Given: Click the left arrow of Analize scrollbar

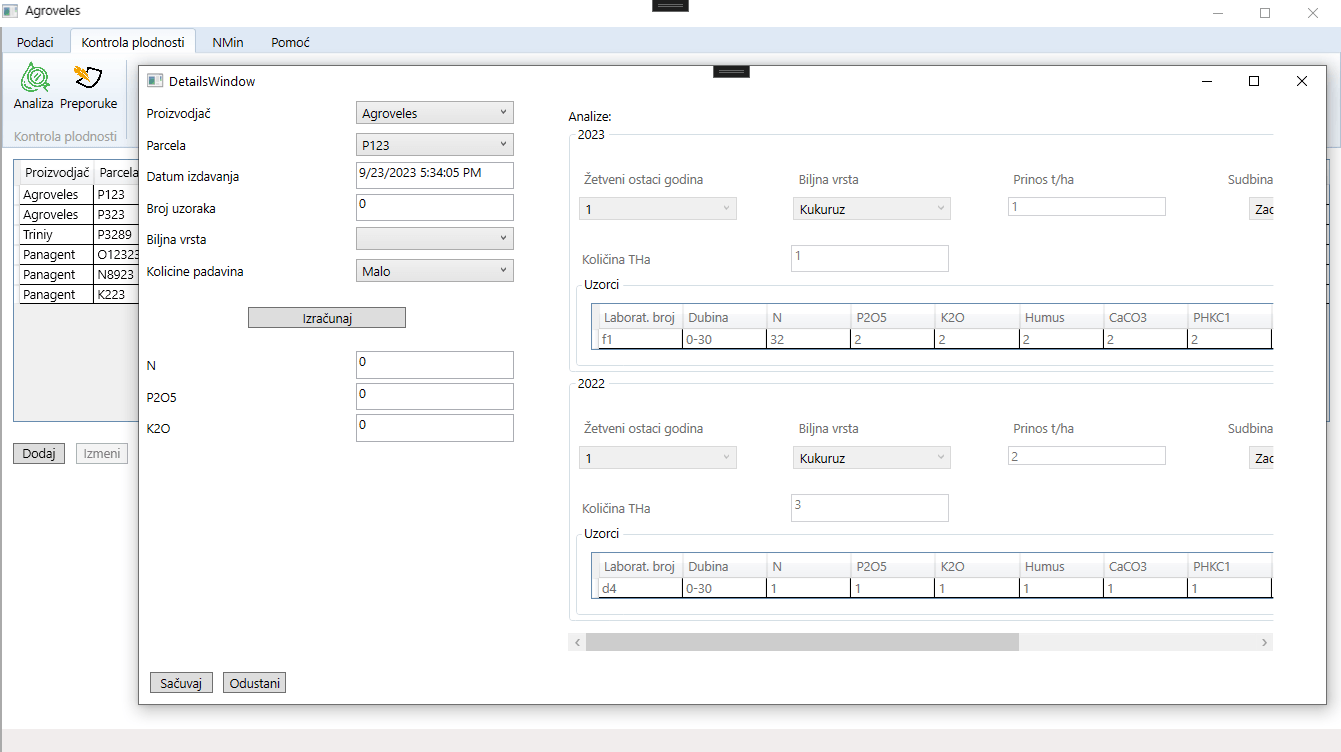Looking at the screenshot, I should point(577,642).
